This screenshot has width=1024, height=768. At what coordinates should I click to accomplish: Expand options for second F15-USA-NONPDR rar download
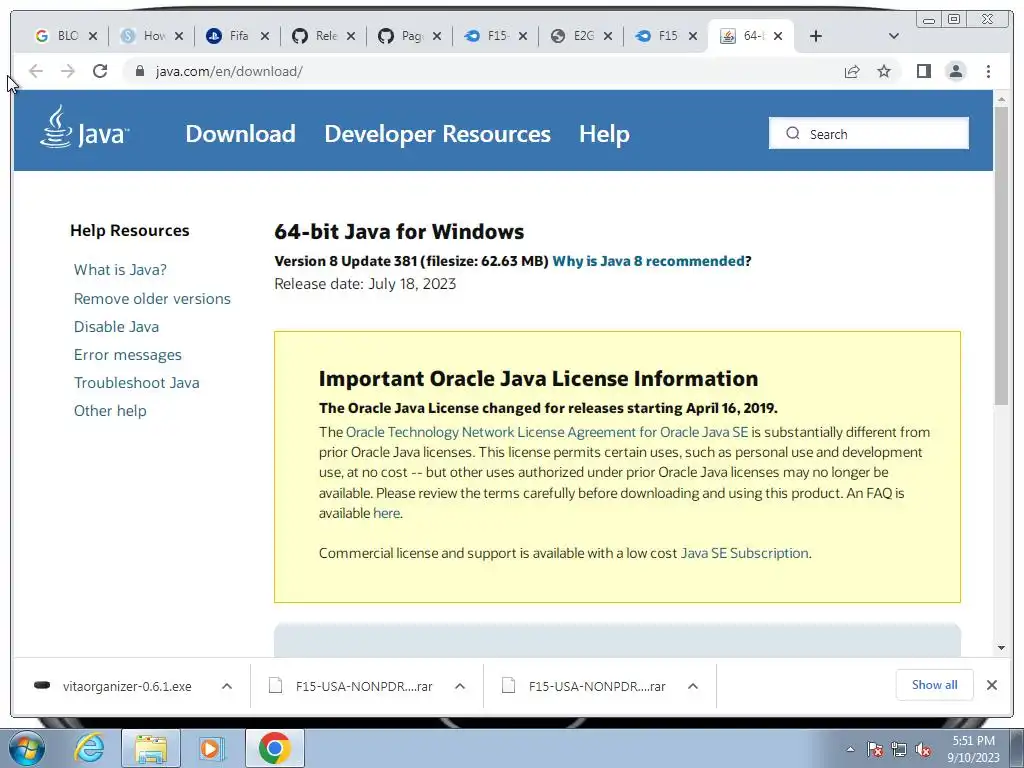(x=693, y=686)
